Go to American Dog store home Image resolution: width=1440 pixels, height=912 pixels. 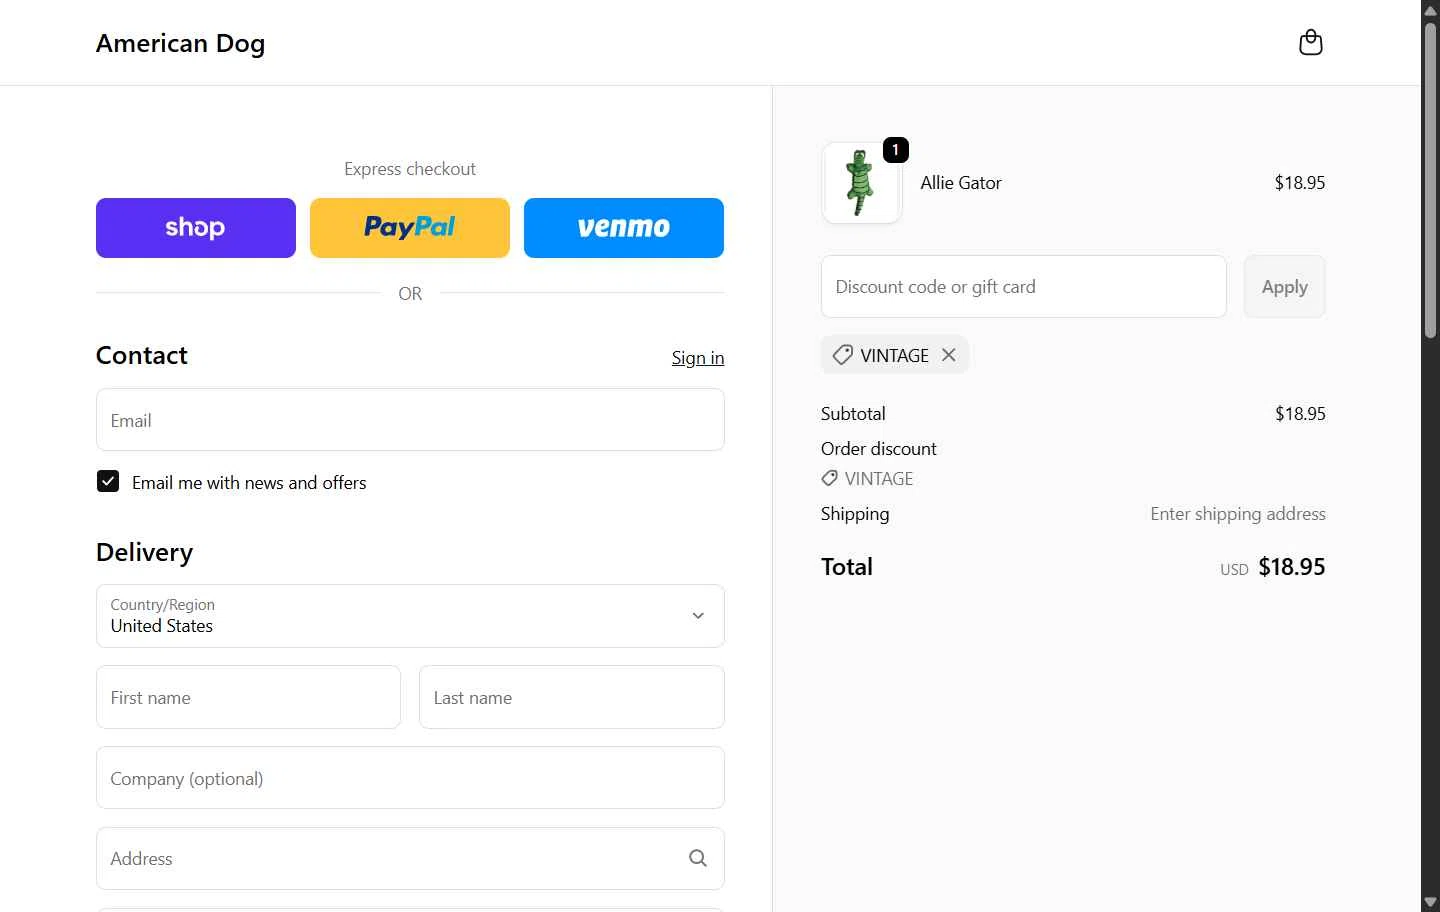click(181, 43)
